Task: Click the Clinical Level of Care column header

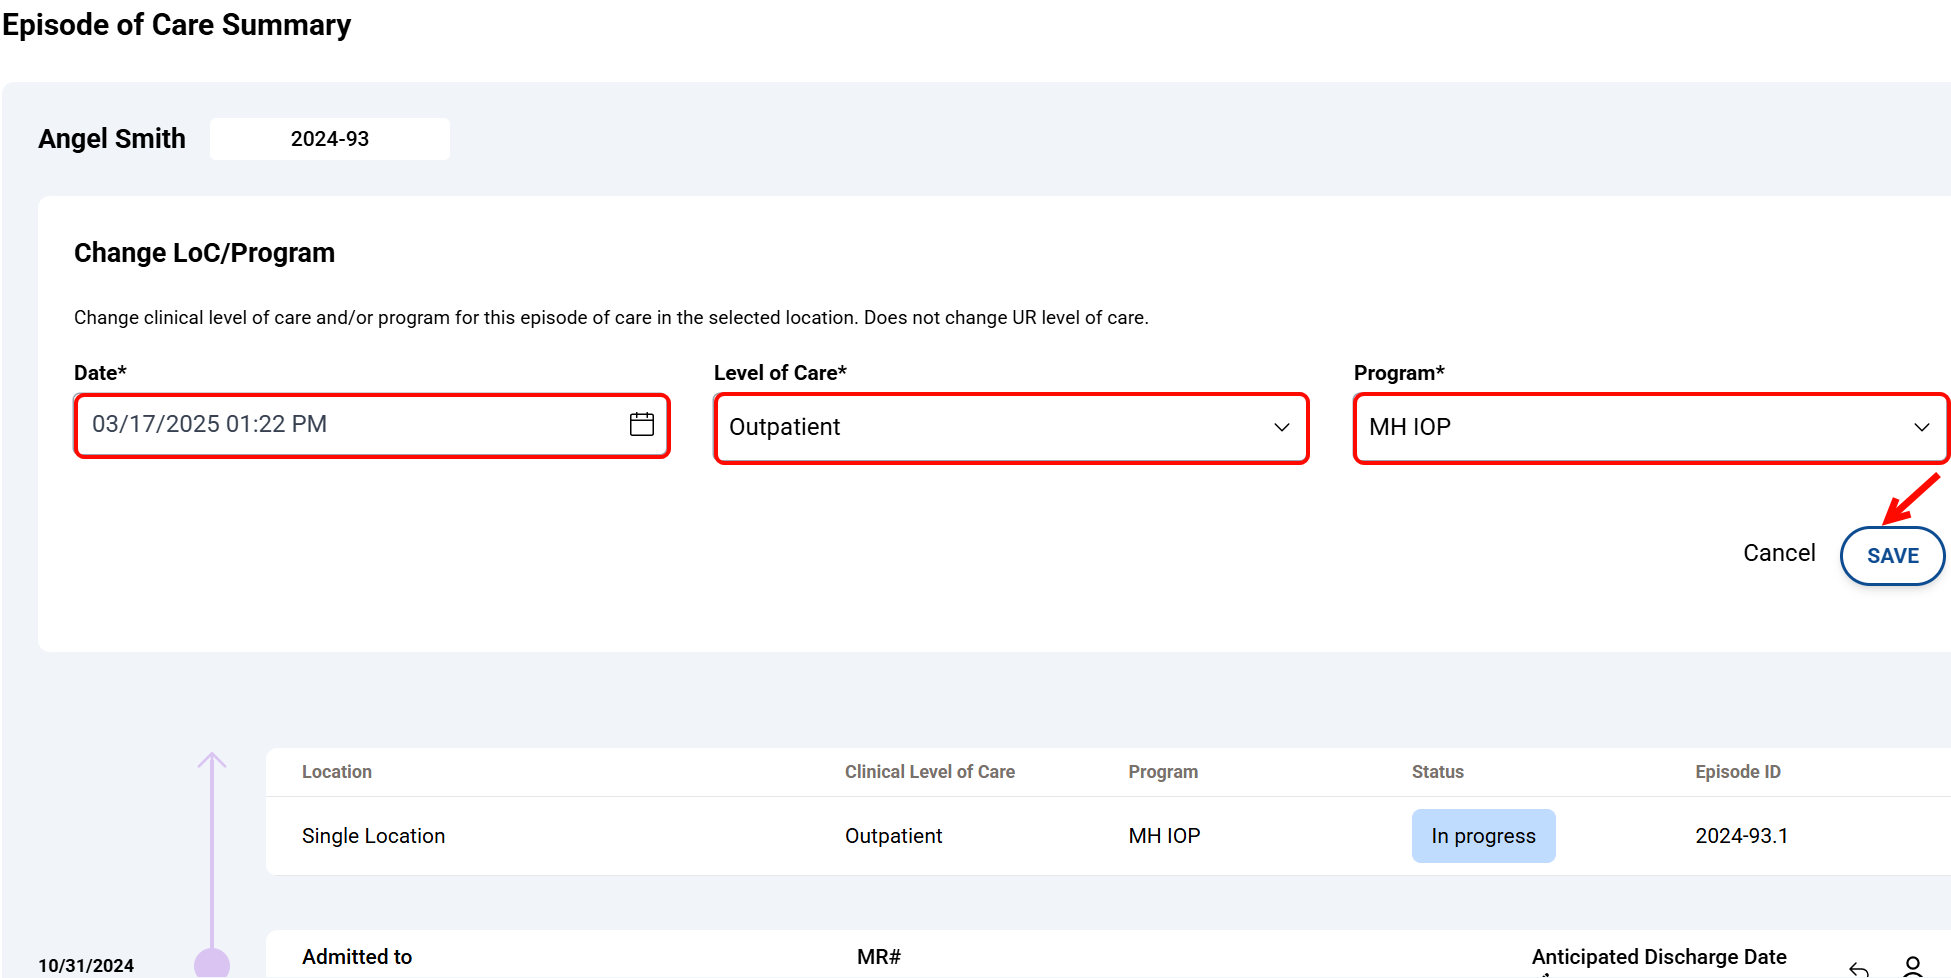Action: (x=929, y=772)
